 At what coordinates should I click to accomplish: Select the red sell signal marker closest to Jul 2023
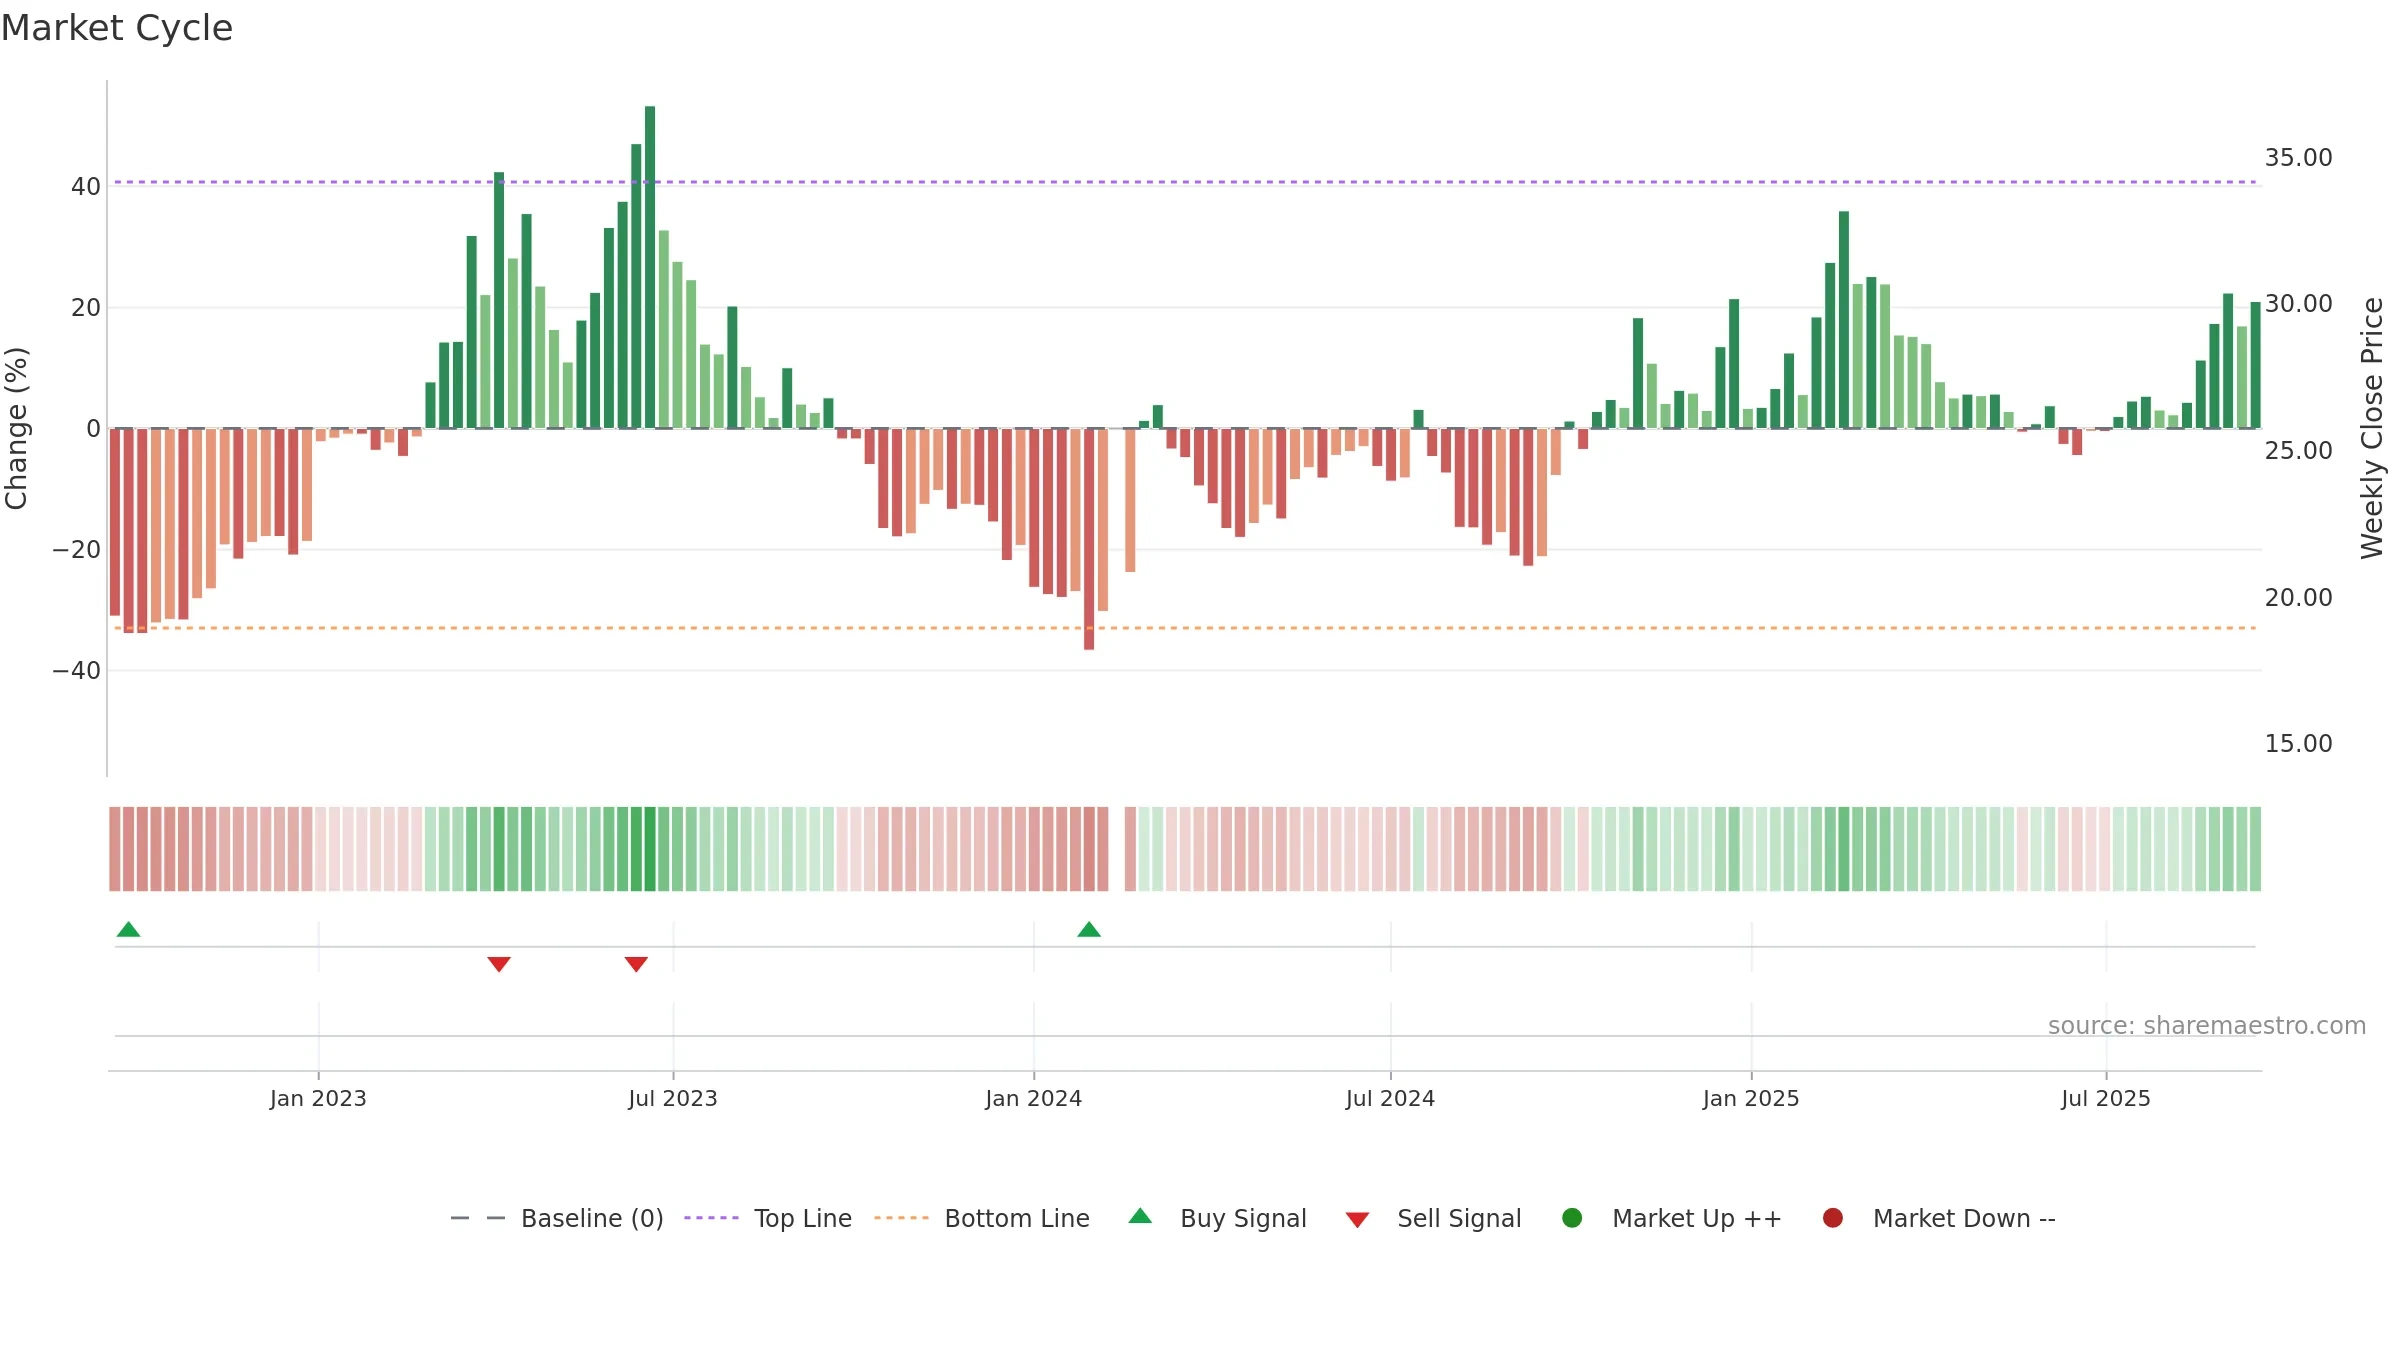coord(636,964)
